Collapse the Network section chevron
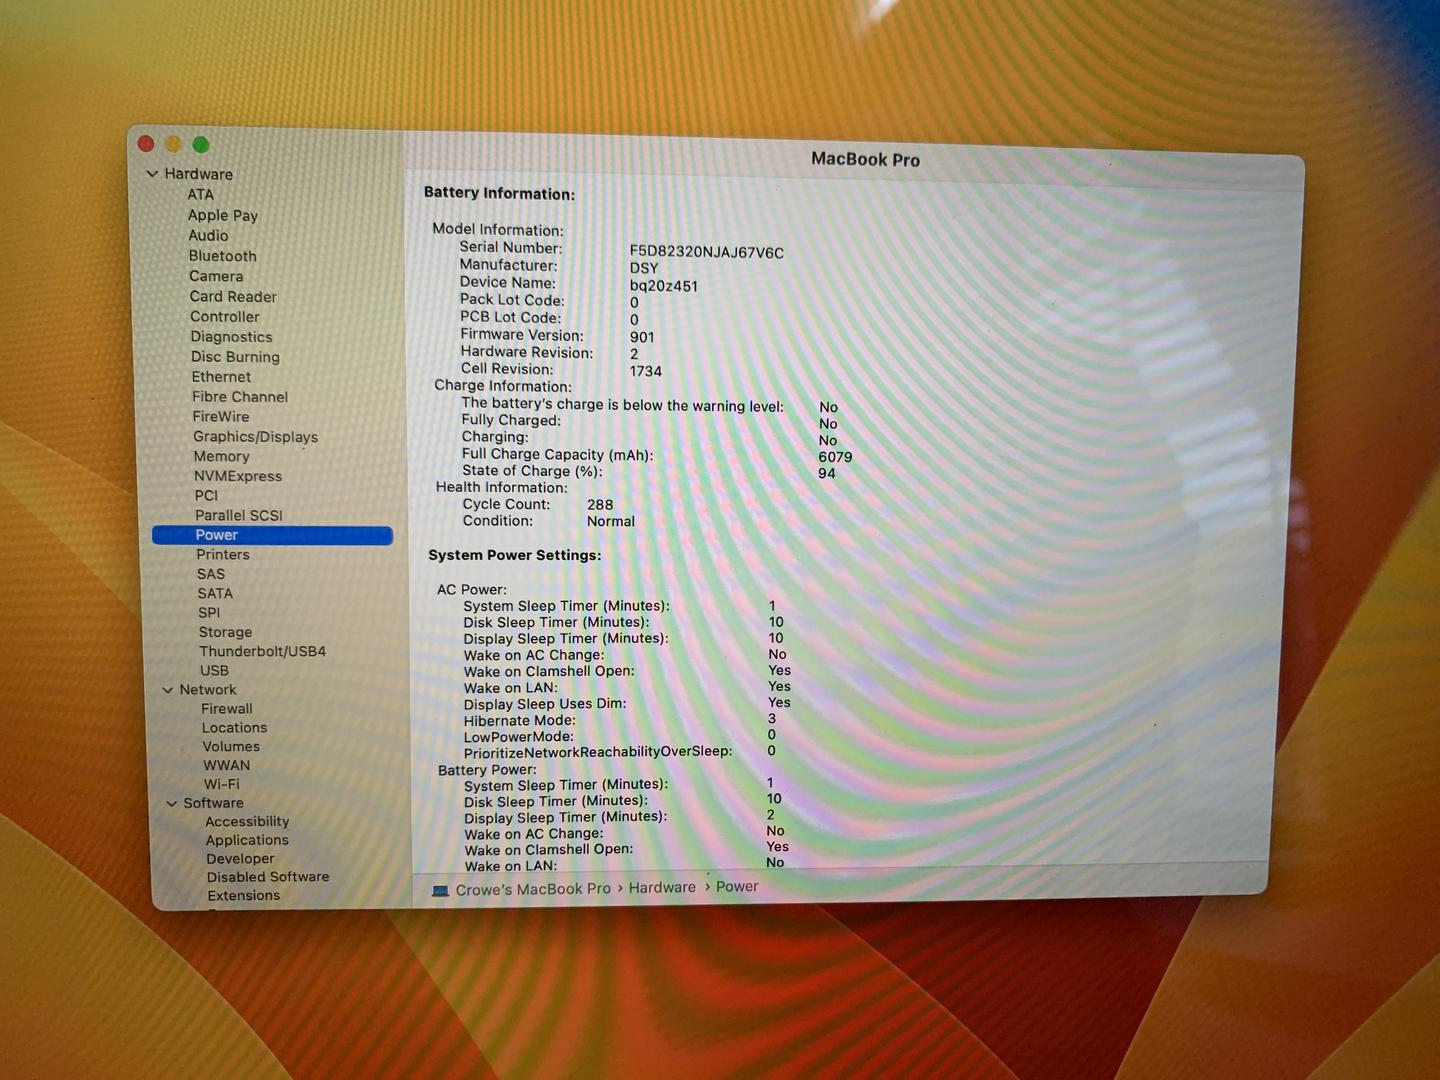The width and height of the screenshot is (1440, 1080). pyautogui.click(x=168, y=690)
